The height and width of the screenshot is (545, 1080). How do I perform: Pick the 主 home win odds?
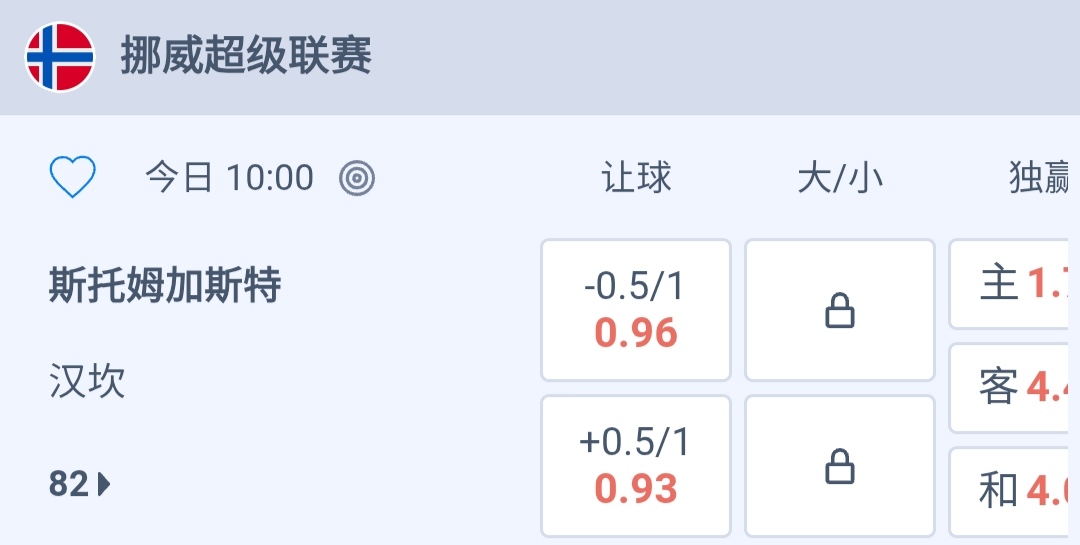point(1016,284)
